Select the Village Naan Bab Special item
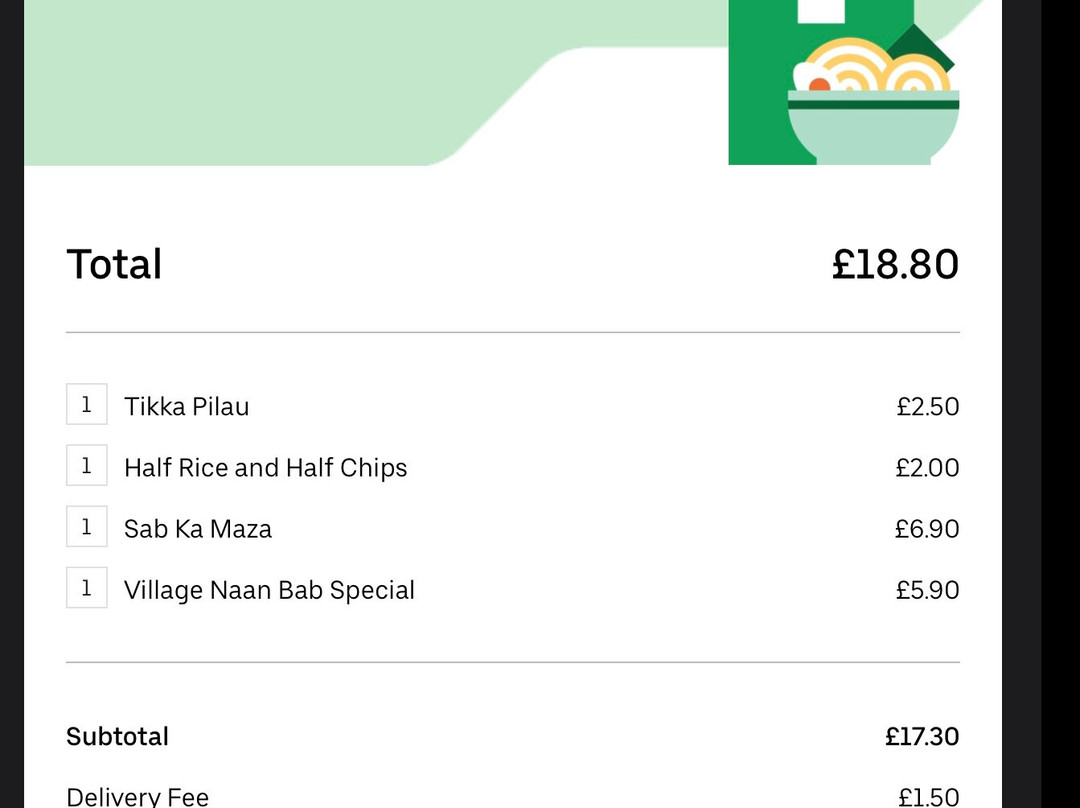Viewport: 1080px width, 808px height. 269,590
